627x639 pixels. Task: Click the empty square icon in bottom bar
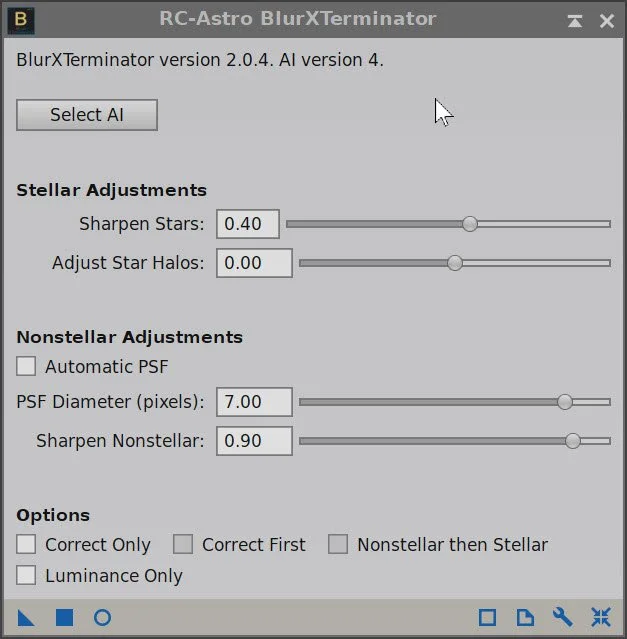487,617
